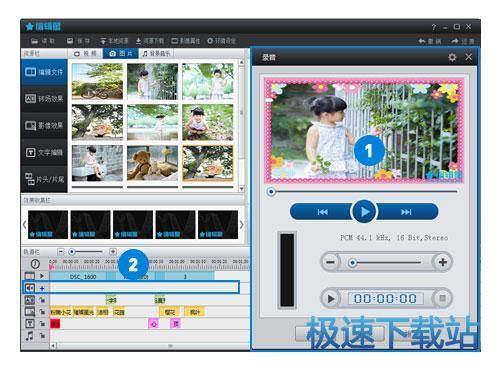Switch to the background music tab
The image size is (500, 370).
click(x=156, y=53)
